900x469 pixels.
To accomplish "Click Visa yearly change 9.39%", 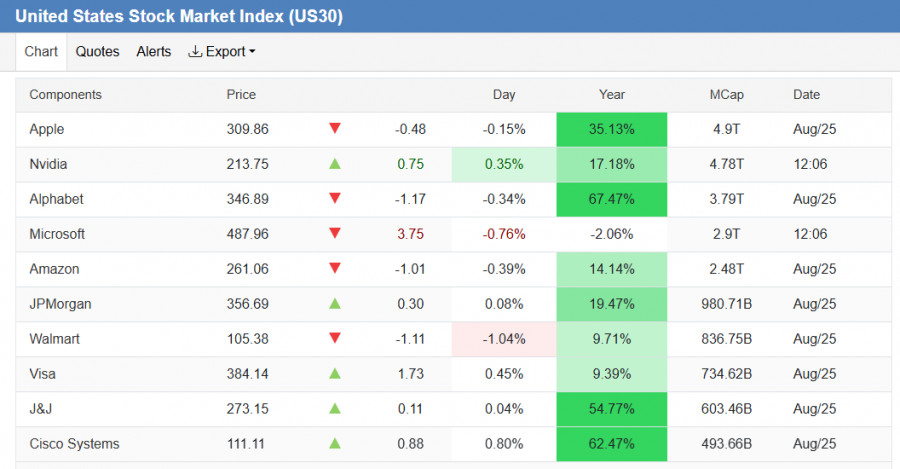I will tap(612, 374).
